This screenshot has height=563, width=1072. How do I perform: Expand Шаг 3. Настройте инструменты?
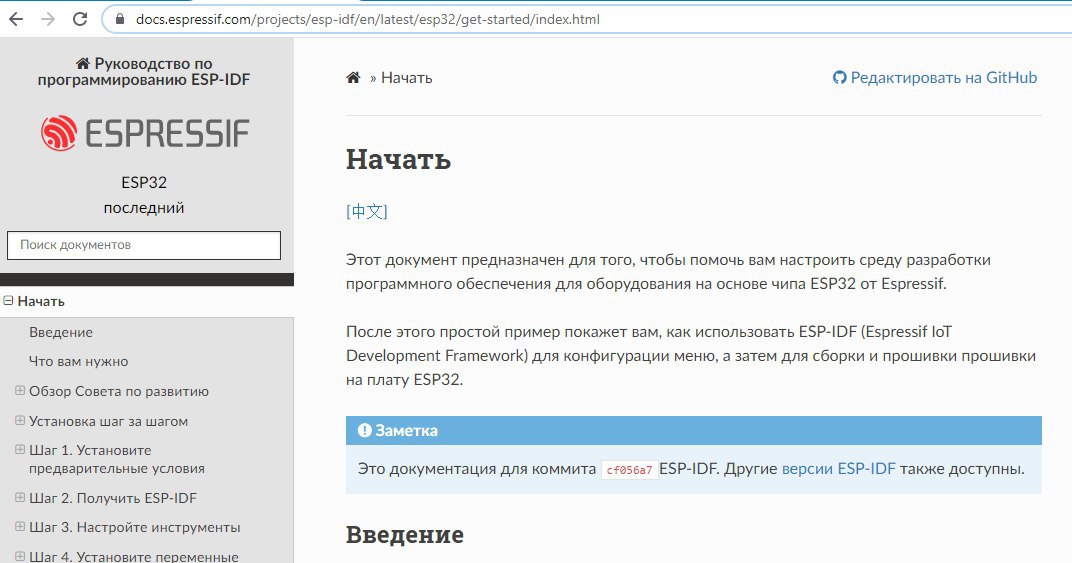pyautogui.click(x=20, y=527)
